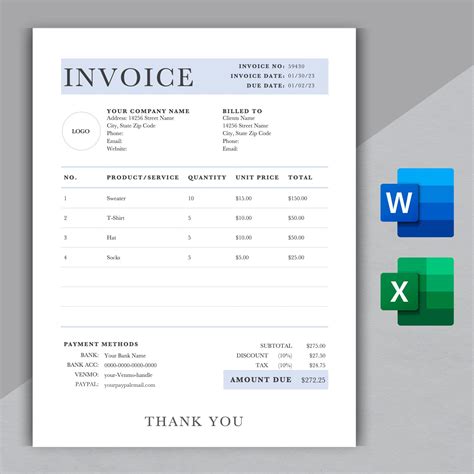Image resolution: width=474 pixels, height=474 pixels.
Task: Select the PRODUCT/SERVICE column header
Action: click(x=143, y=177)
